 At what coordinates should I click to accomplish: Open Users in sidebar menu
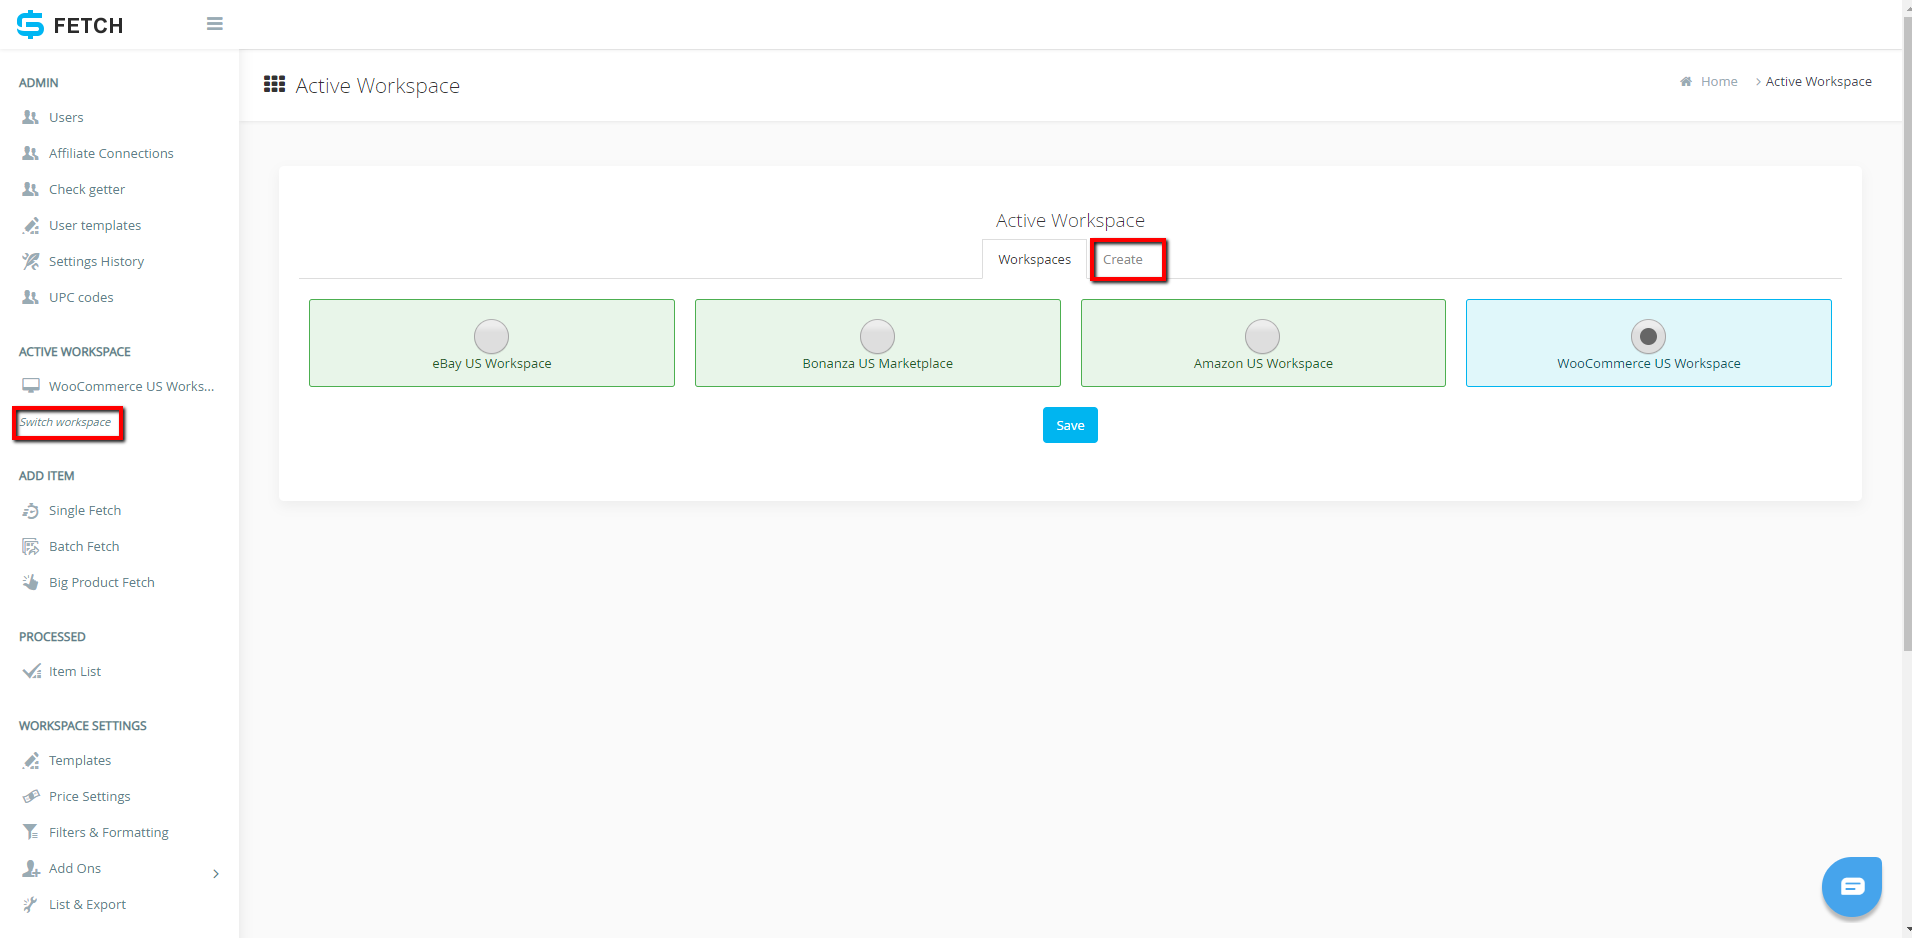66,117
